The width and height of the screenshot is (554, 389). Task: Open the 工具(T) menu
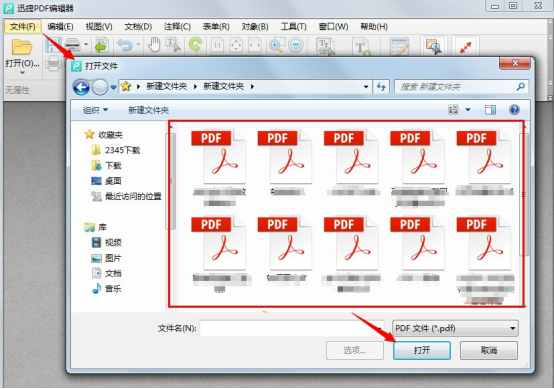click(293, 27)
